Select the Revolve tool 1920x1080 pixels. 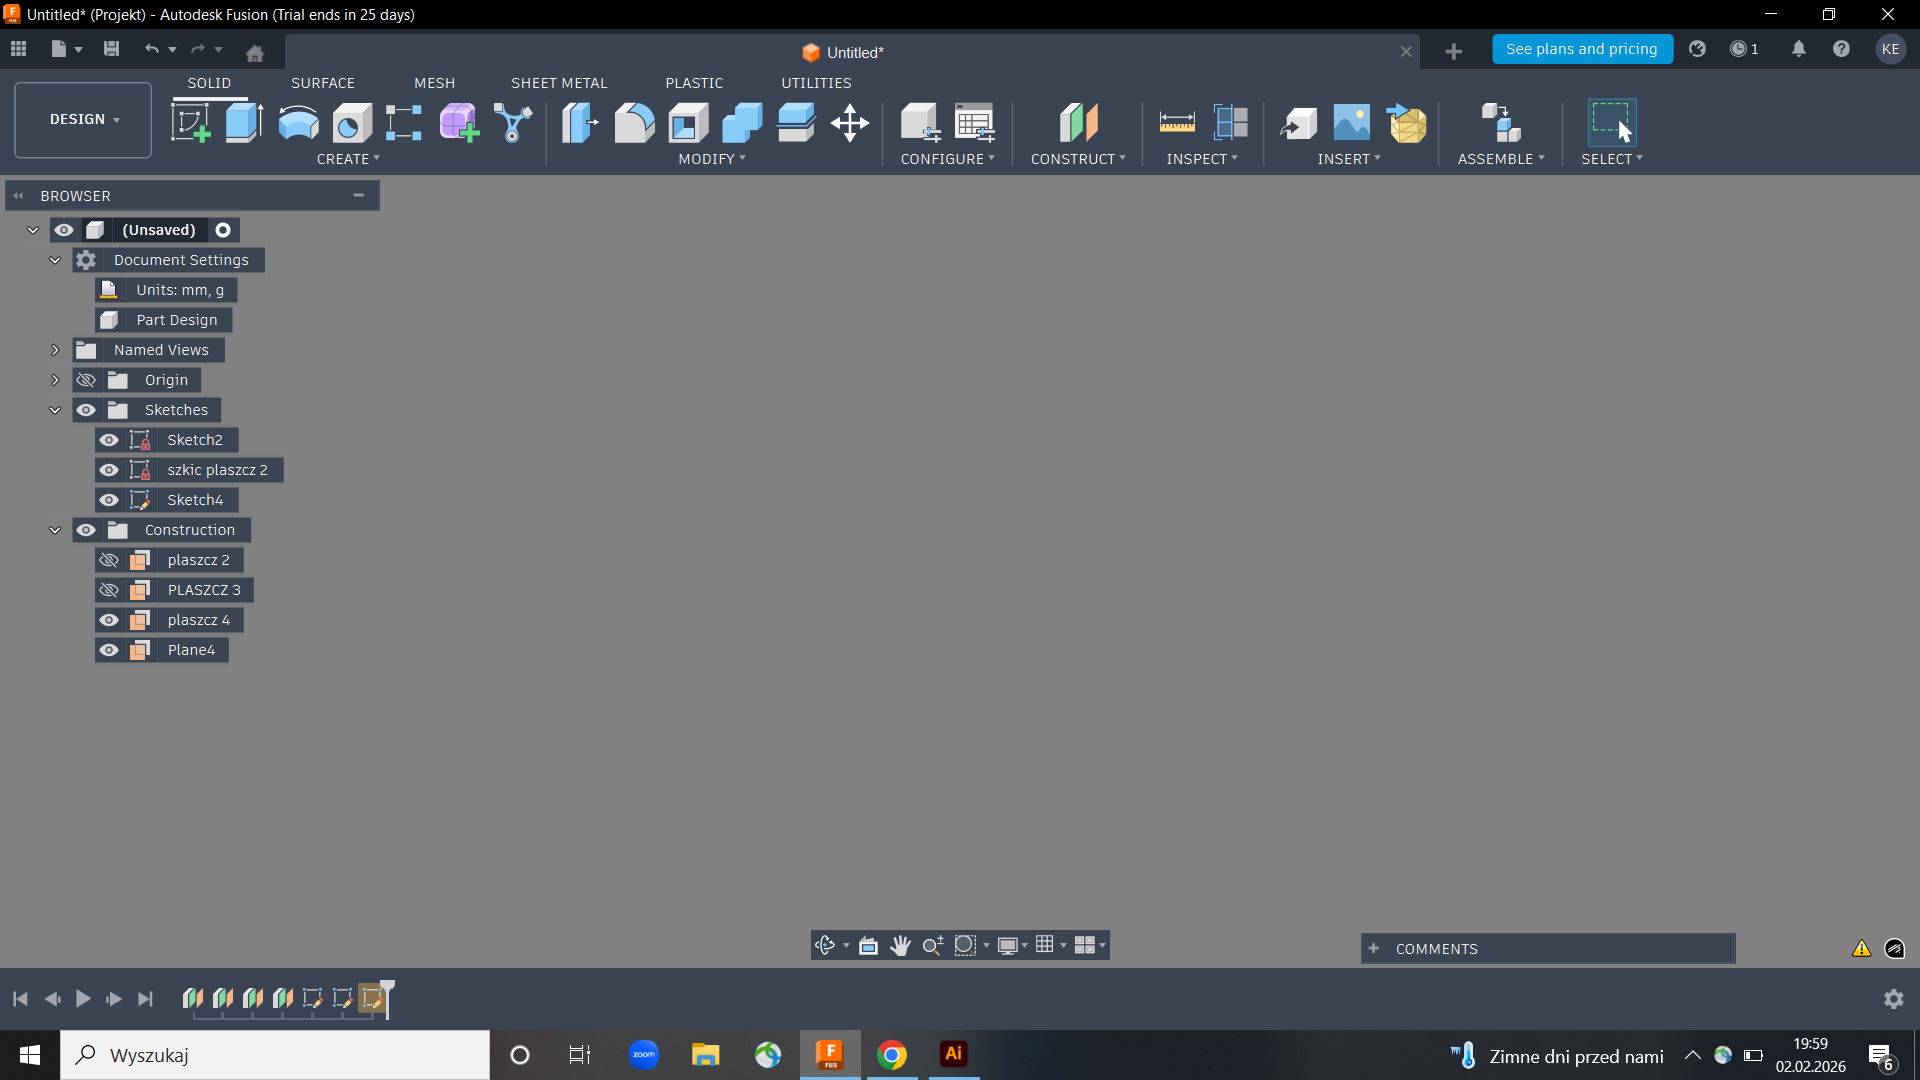298,123
